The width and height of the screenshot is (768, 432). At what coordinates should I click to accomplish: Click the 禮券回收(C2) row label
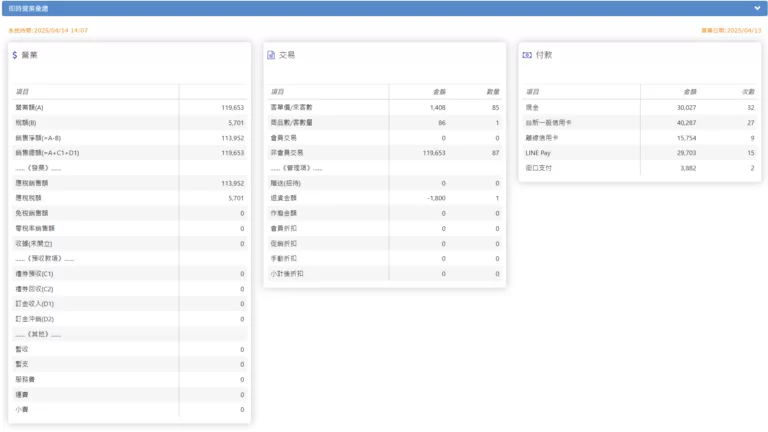[34, 289]
